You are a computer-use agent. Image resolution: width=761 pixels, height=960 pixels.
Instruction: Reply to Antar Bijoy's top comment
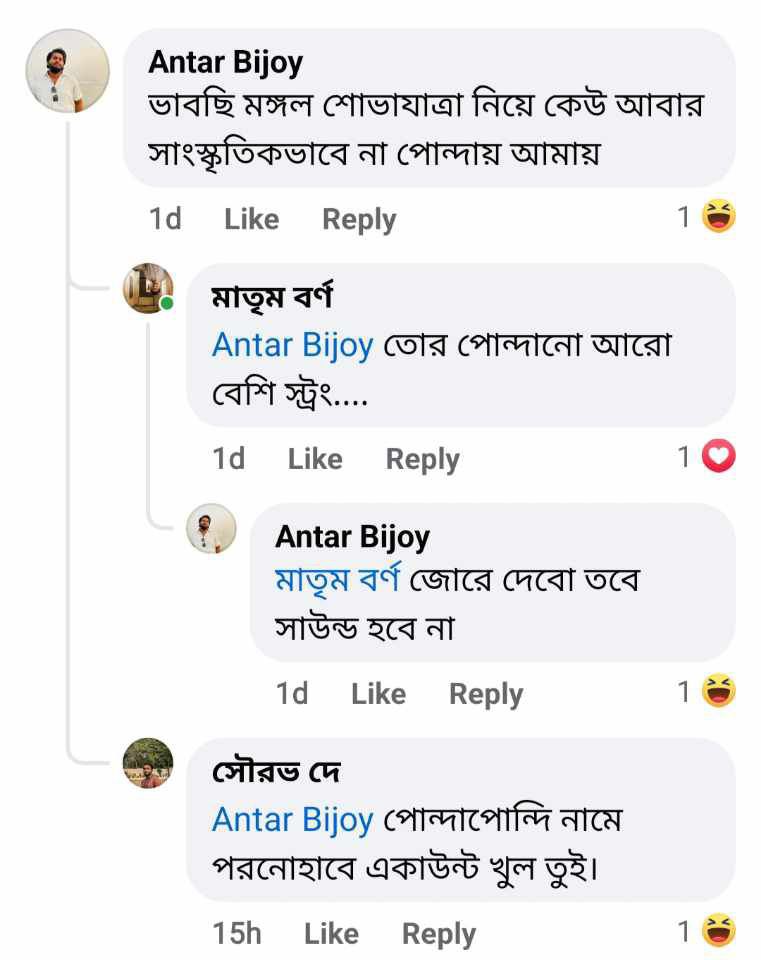coord(359,219)
